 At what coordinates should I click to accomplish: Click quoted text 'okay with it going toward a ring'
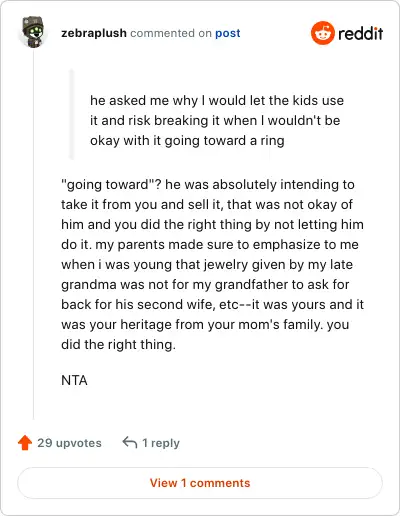pyautogui.click(x=187, y=140)
